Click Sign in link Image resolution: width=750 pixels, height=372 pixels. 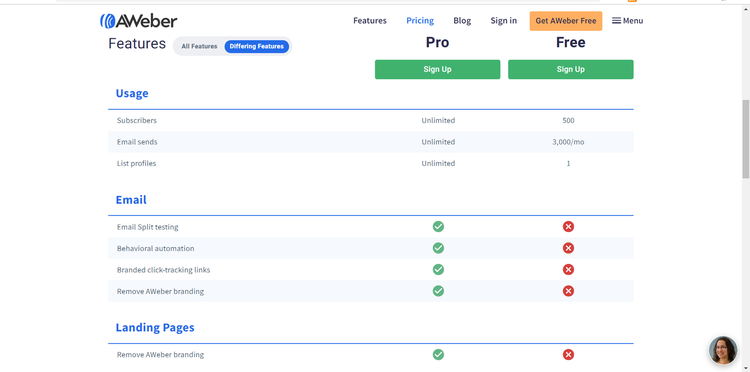pos(504,21)
